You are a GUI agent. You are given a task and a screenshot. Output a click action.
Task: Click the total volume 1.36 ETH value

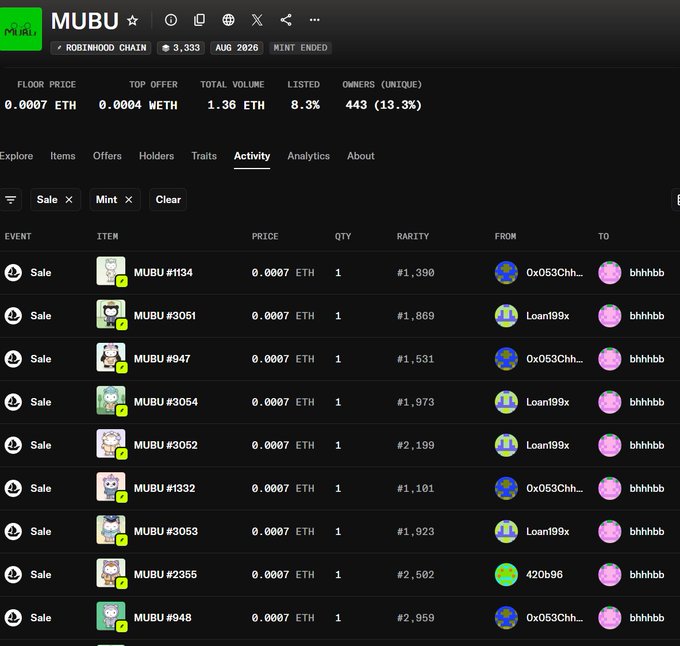point(236,105)
